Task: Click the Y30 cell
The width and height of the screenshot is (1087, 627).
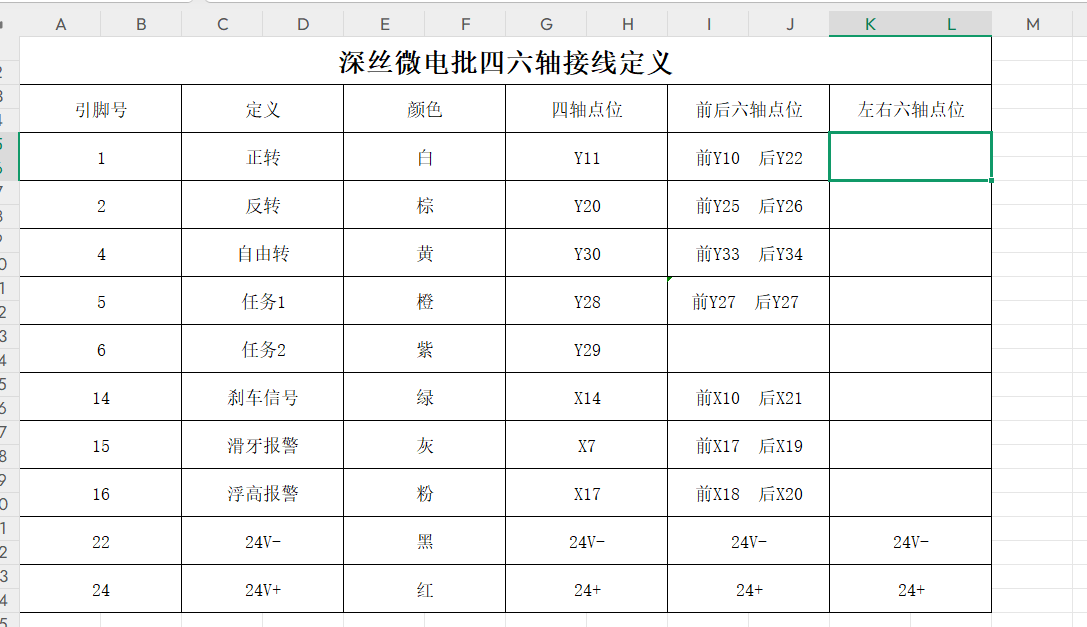Action: (586, 253)
